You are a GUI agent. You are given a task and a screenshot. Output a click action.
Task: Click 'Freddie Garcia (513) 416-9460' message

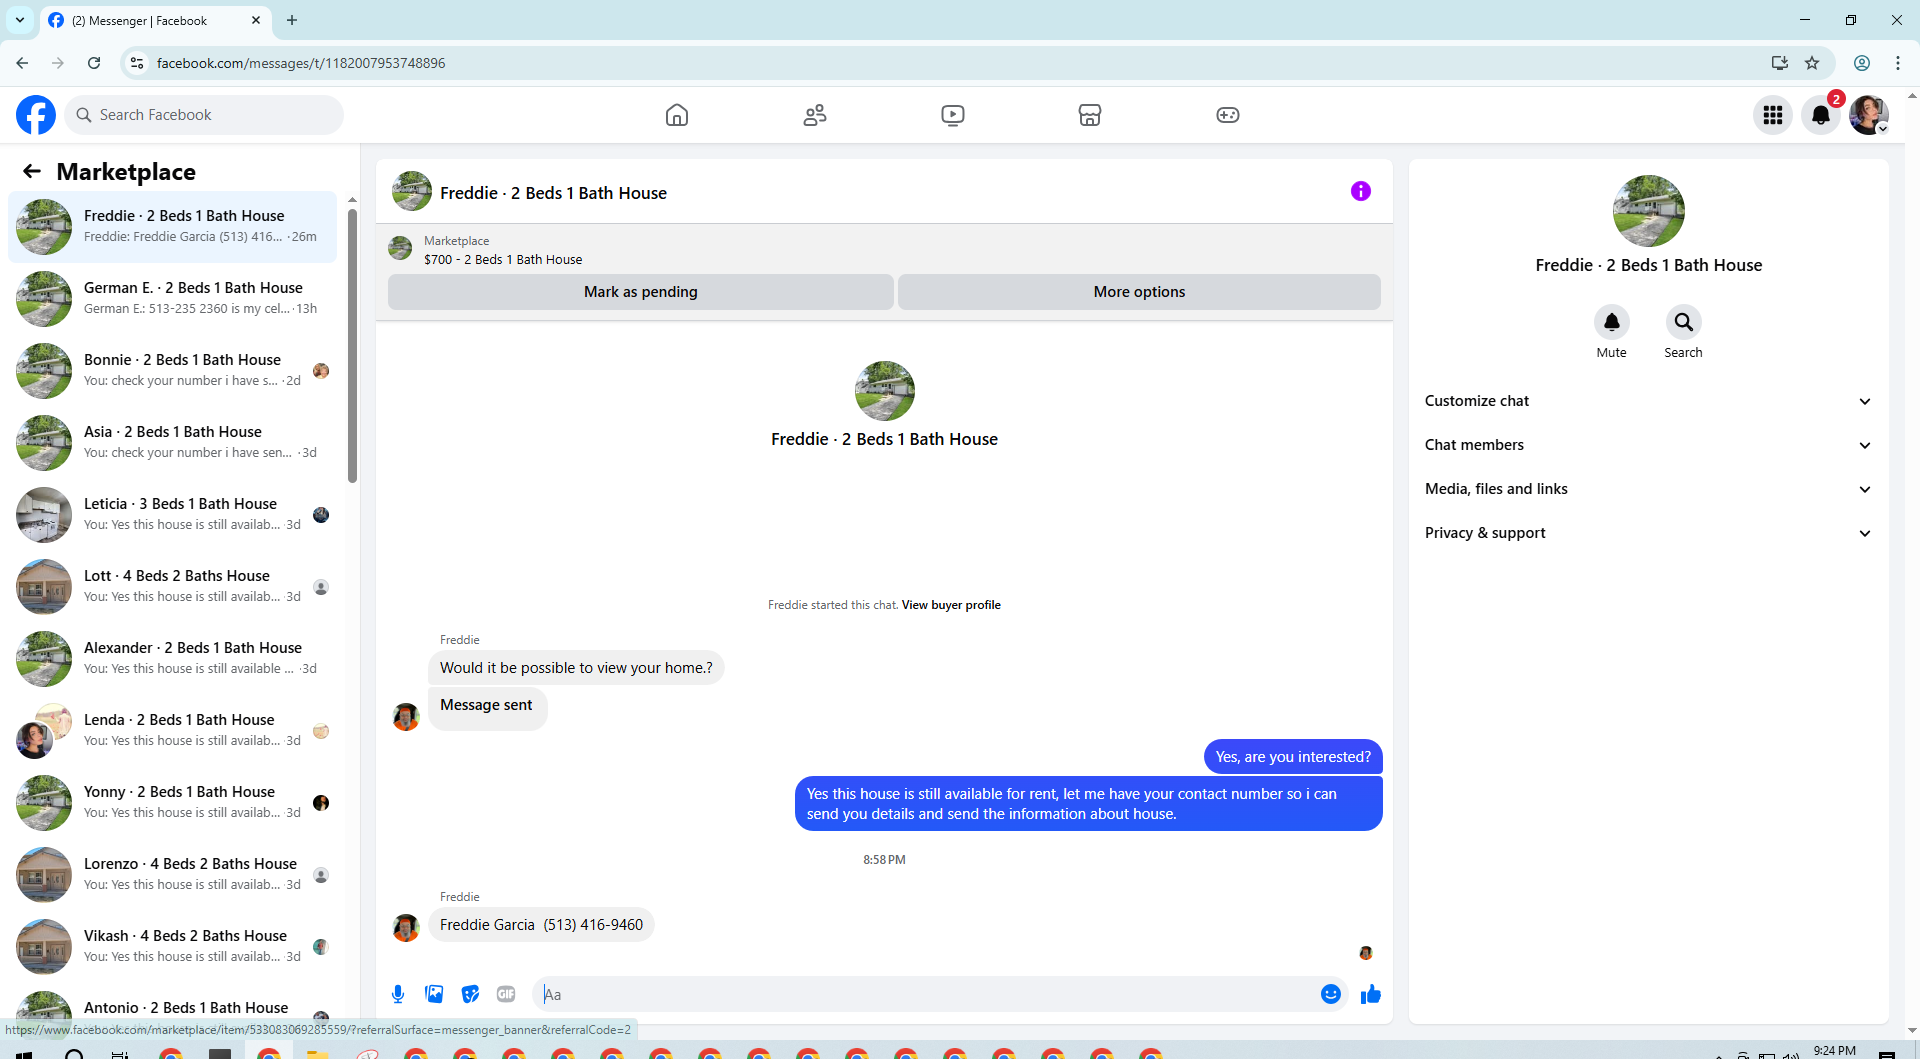(541, 925)
